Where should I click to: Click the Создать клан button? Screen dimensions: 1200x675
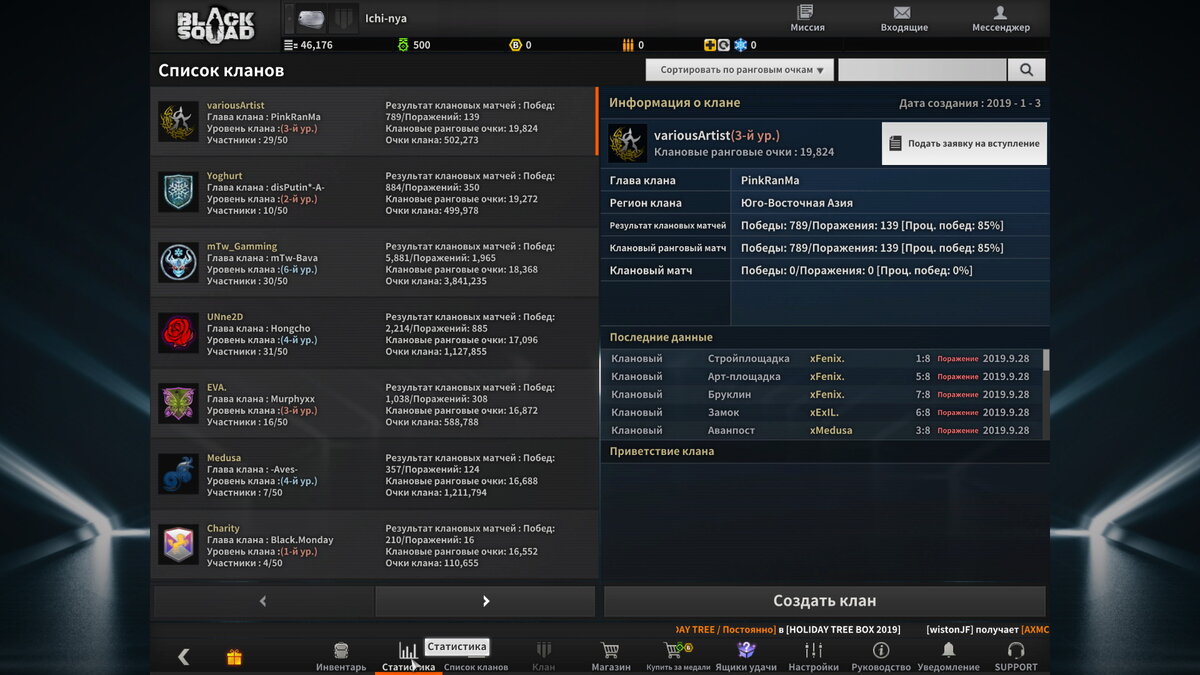[x=825, y=601]
